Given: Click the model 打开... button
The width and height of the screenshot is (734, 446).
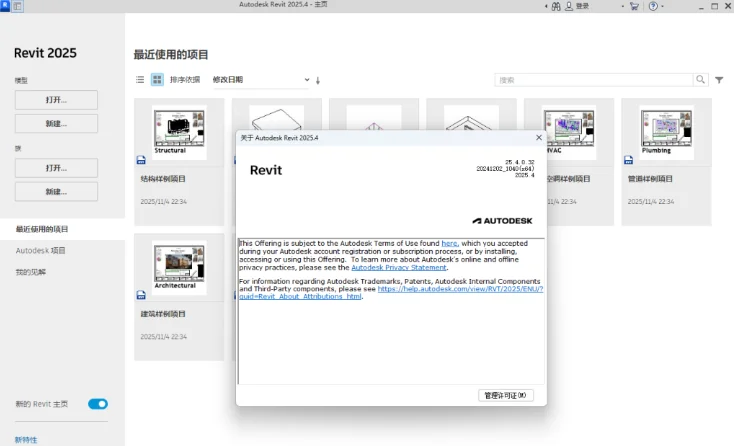Looking at the screenshot, I should coord(56,100).
